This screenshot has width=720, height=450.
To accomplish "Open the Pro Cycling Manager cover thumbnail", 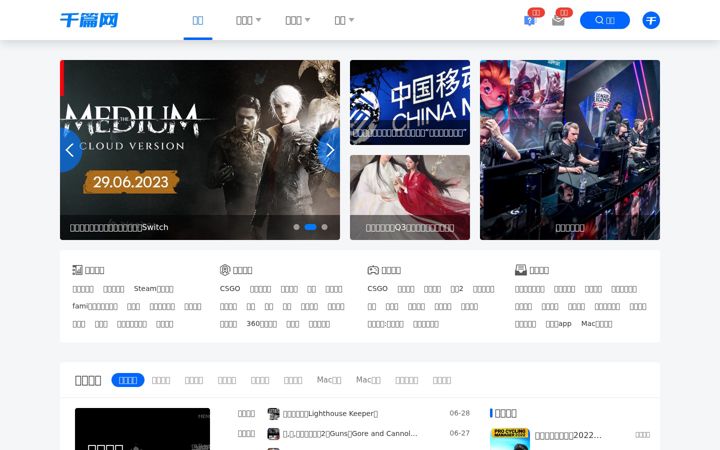I will point(510,439).
